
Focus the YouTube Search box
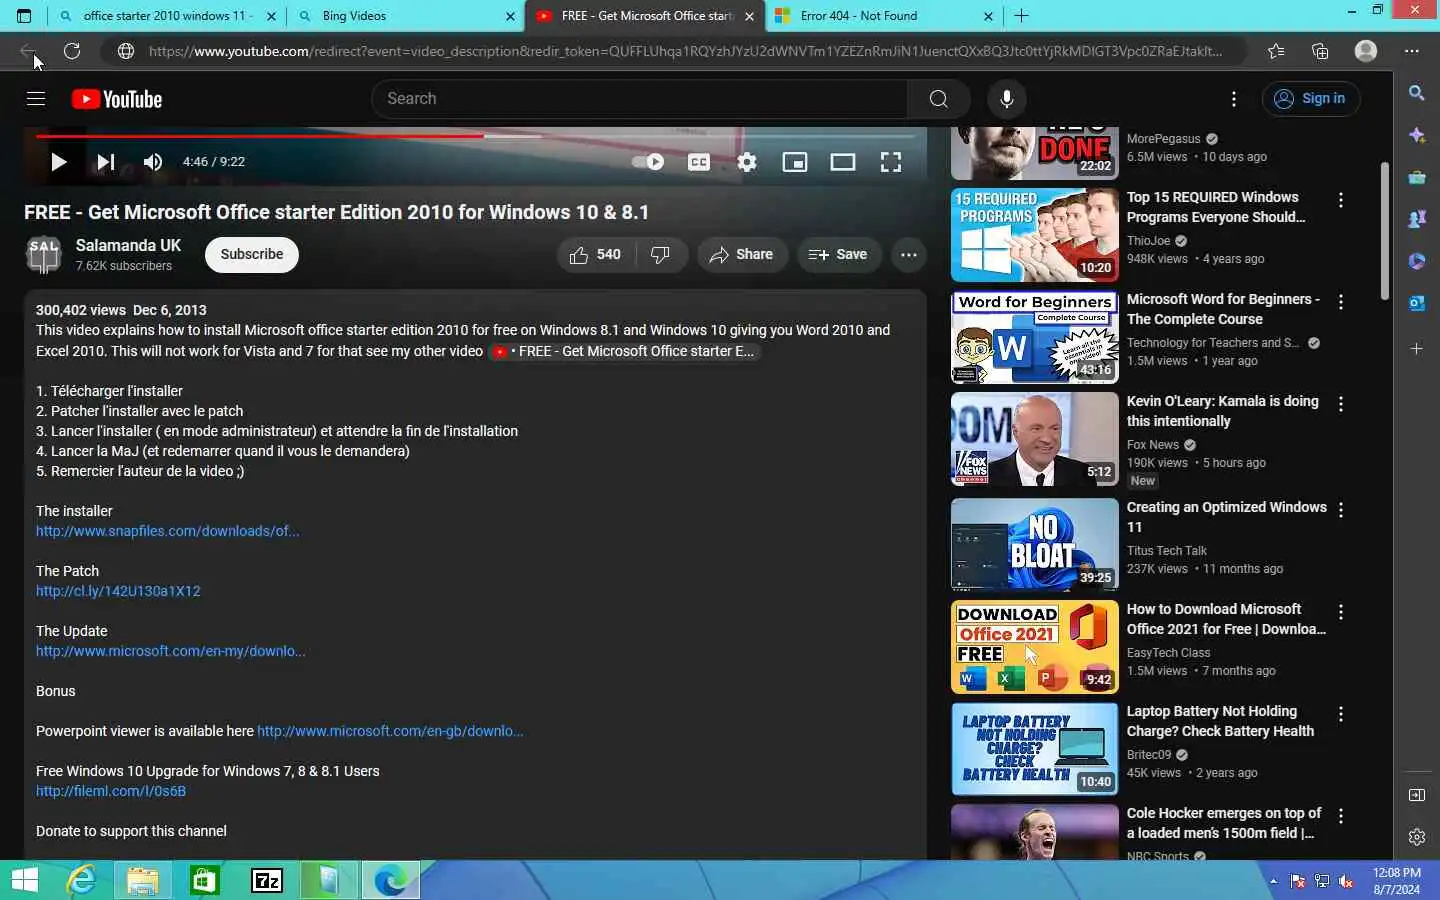pyautogui.click(x=640, y=99)
